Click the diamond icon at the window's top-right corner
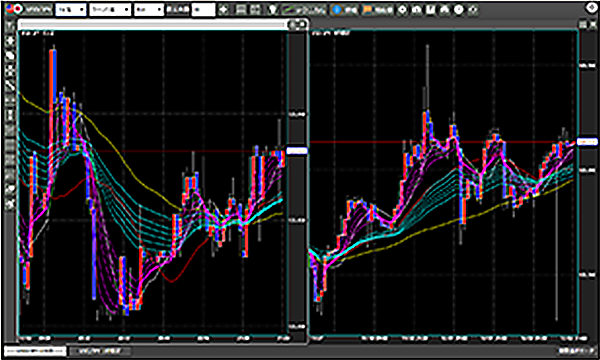The image size is (600, 360). point(592,7)
